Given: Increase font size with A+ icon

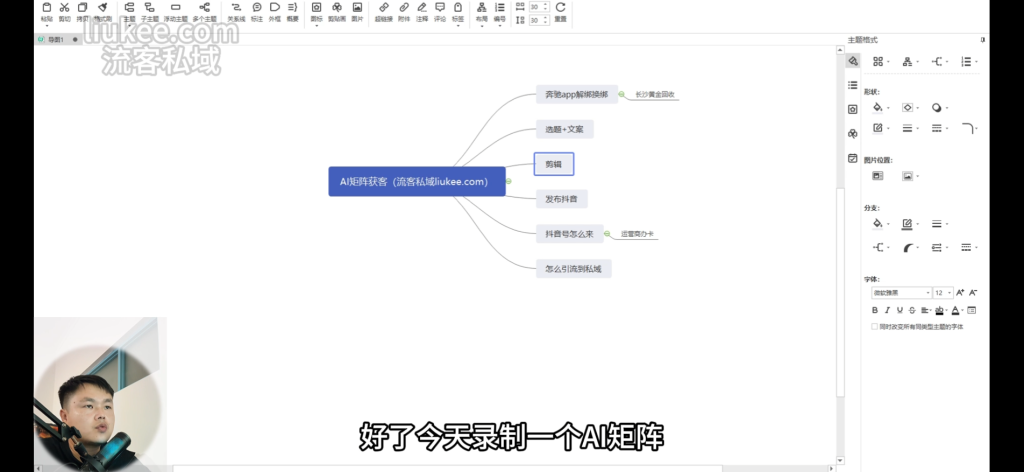Looking at the screenshot, I should pos(960,292).
